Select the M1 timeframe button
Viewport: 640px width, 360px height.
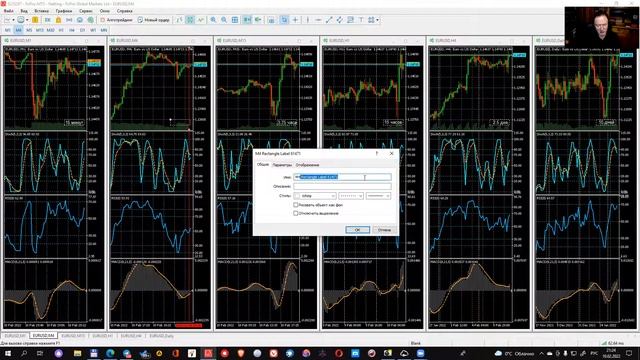(x=8, y=30)
